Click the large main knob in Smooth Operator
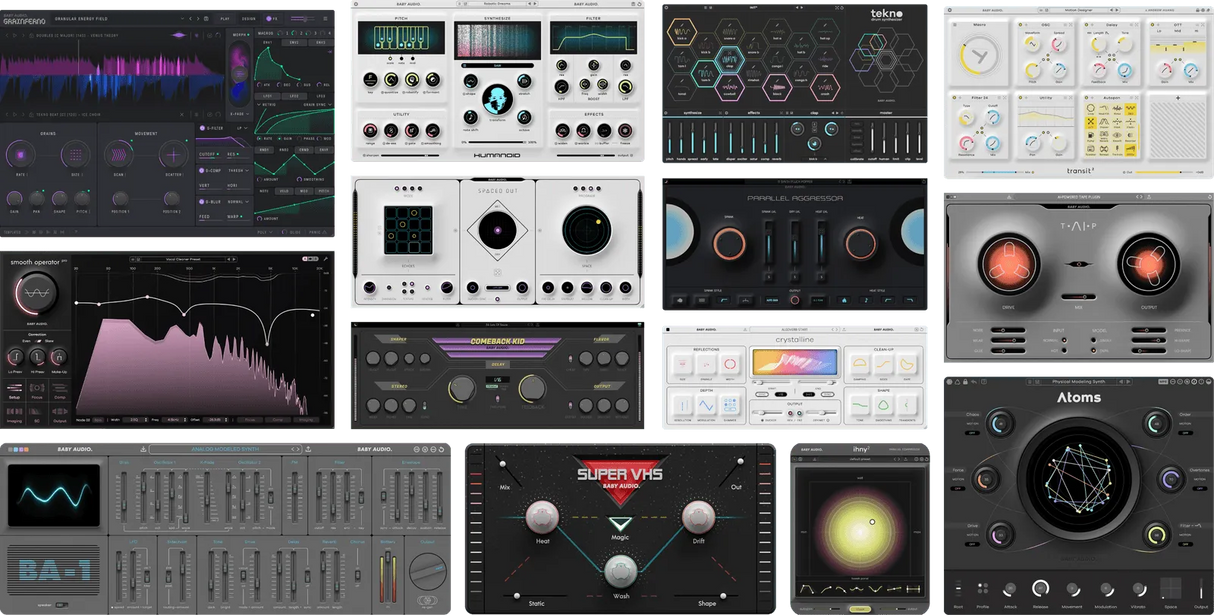 (x=35, y=292)
